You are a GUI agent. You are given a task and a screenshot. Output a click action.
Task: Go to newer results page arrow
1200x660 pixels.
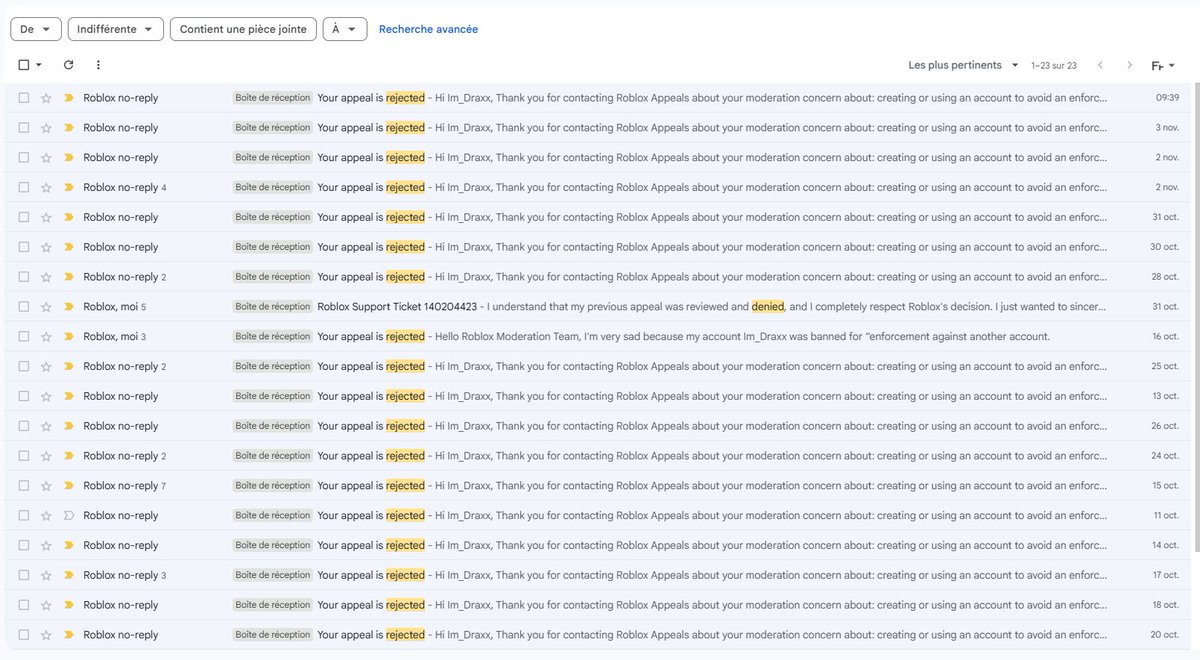[1100, 65]
